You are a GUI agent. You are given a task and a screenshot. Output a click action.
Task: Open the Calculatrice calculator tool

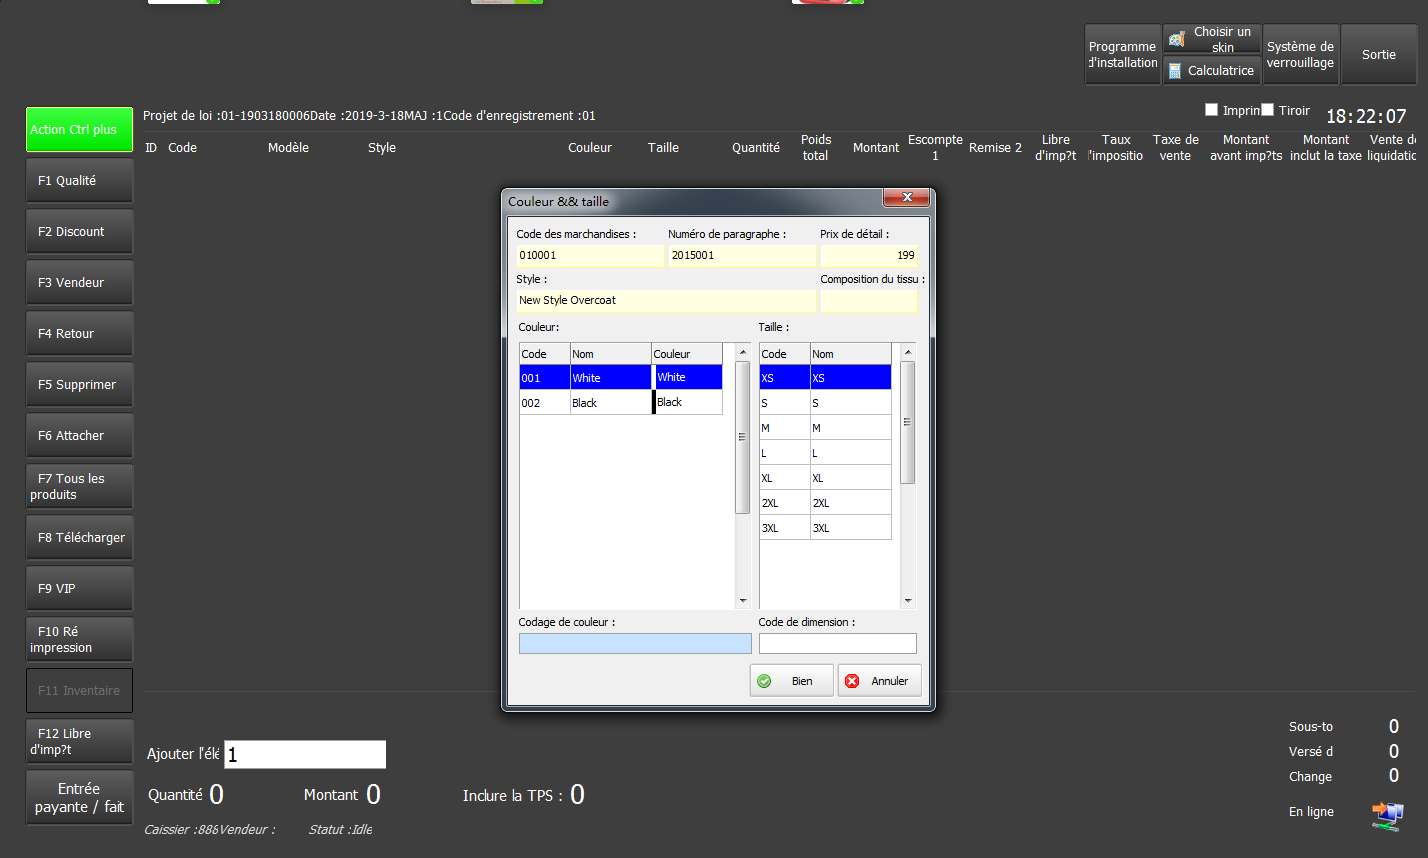point(1211,71)
